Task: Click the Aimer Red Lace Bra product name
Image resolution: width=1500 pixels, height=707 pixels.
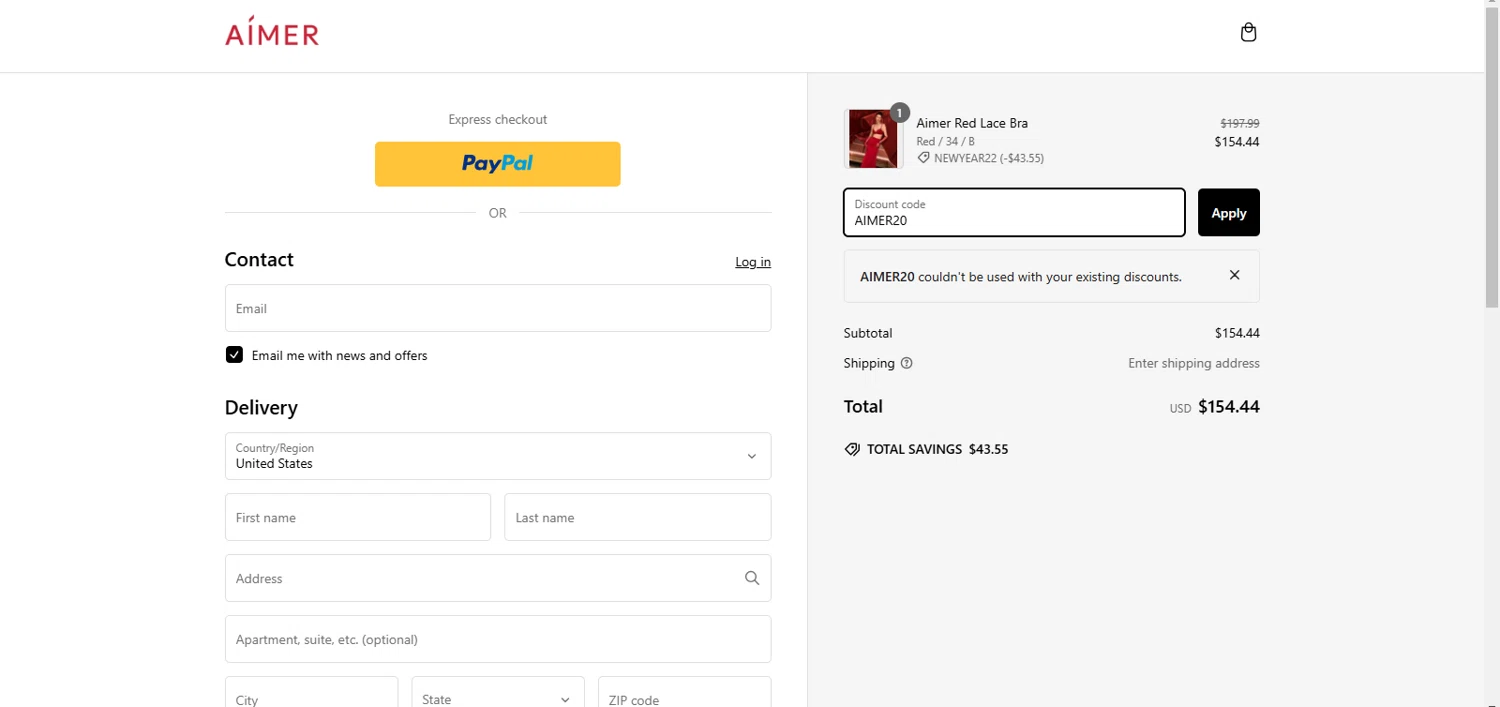Action: pos(972,123)
